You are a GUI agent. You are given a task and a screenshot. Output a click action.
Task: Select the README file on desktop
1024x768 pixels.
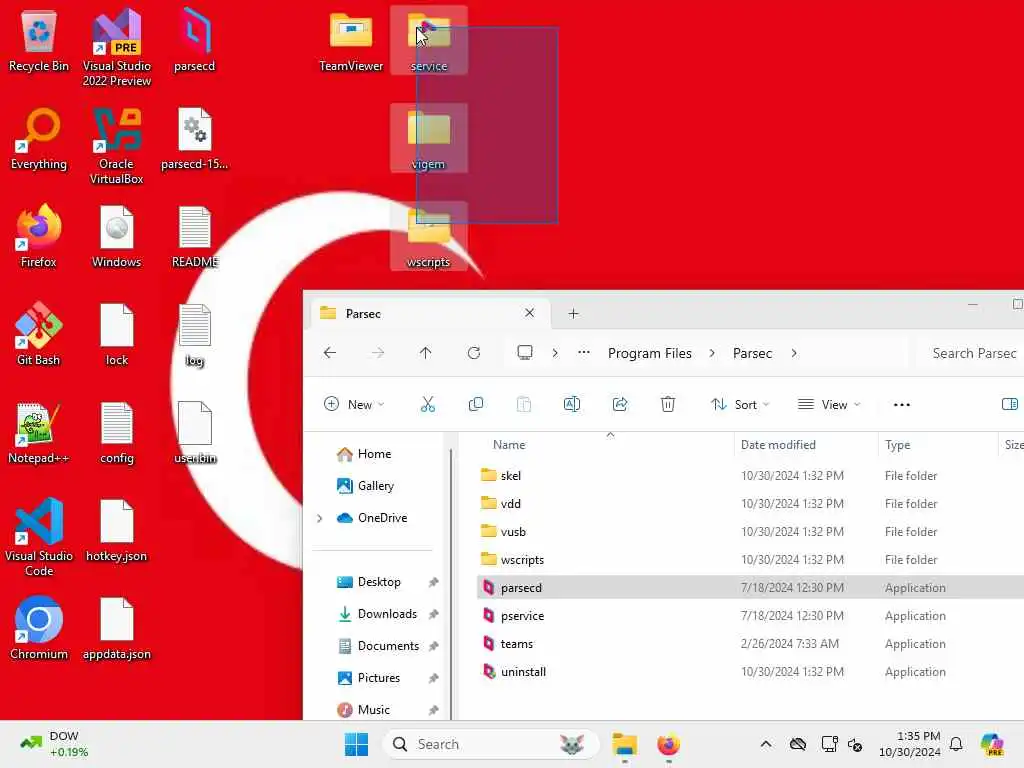pyautogui.click(x=195, y=236)
